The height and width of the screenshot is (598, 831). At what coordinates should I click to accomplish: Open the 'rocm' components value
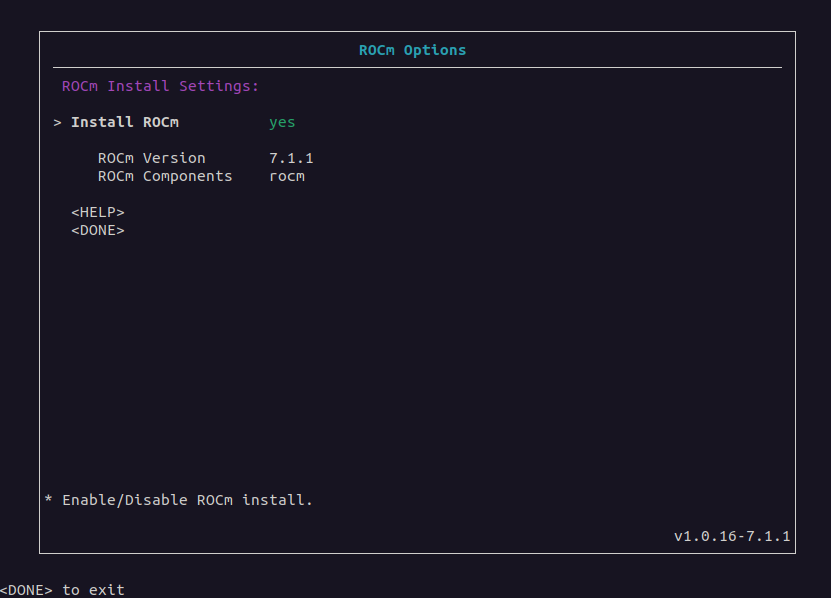coord(287,176)
